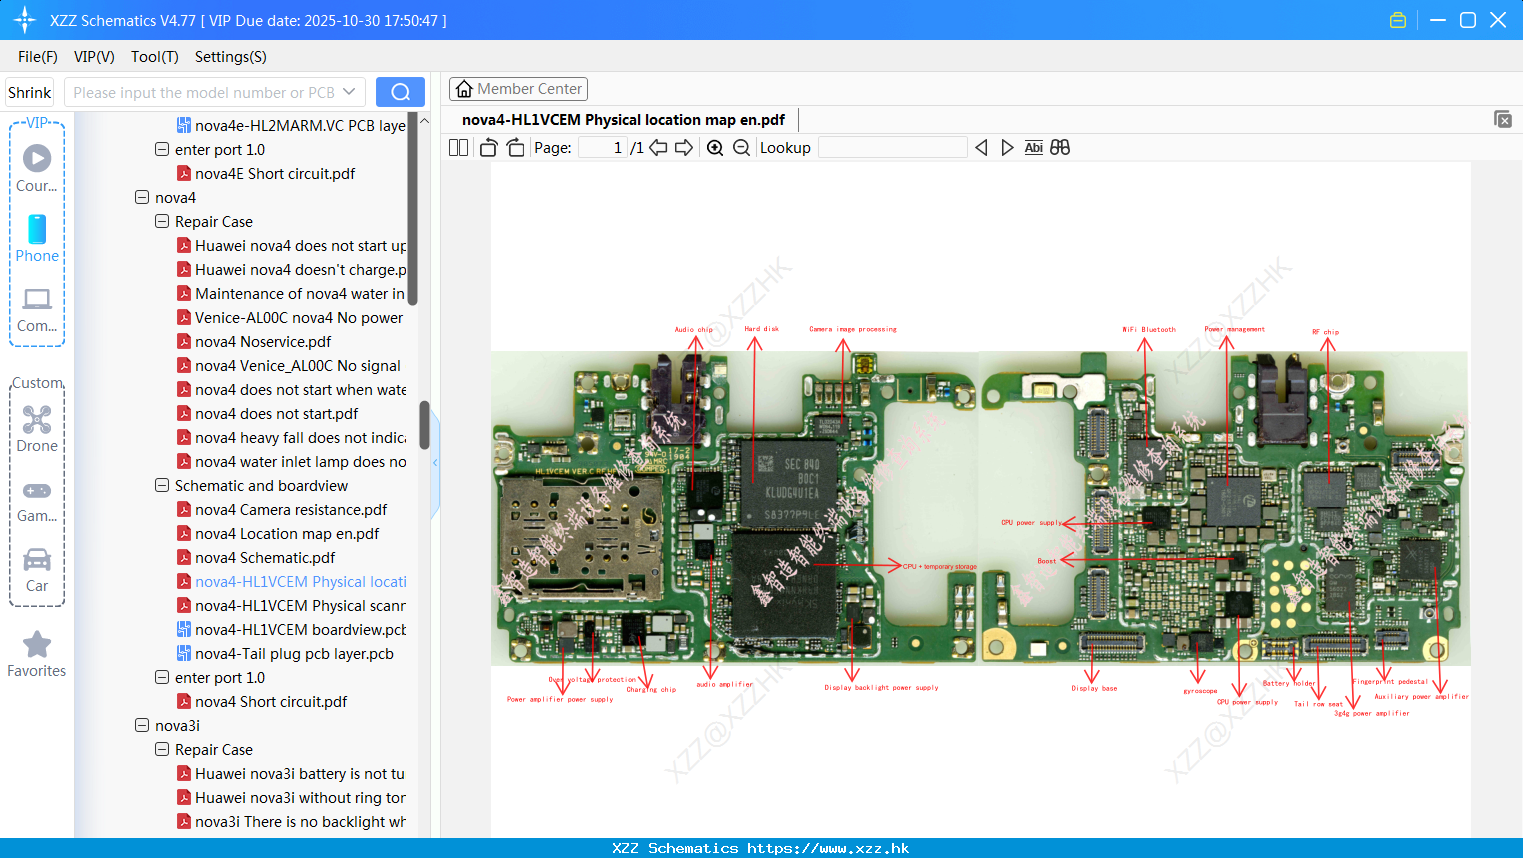Click the XZZ Schematics app logo
This screenshot has width=1523, height=858.
pyautogui.click(x=24, y=20)
